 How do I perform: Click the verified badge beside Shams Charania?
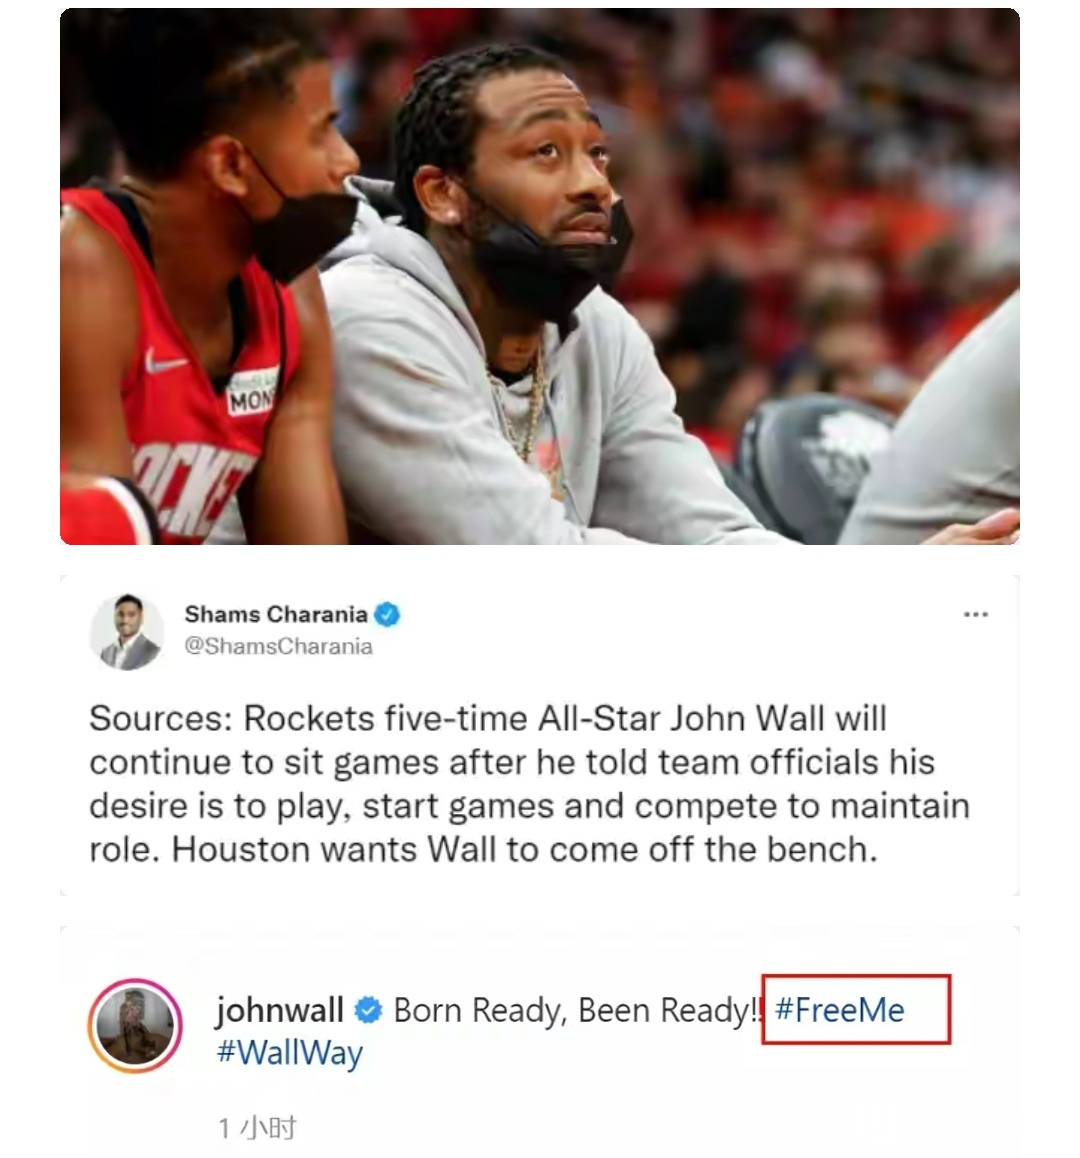pyautogui.click(x=388, y=614)
